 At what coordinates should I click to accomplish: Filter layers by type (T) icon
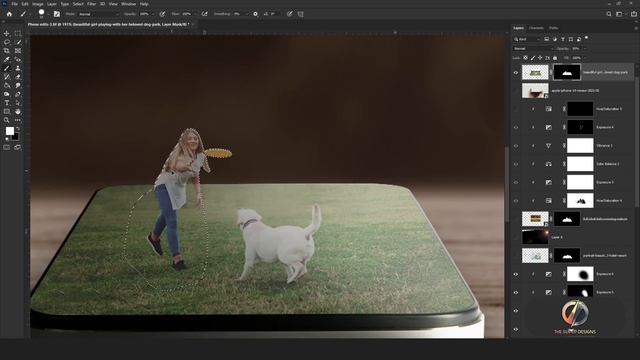[x=562, y=39]
